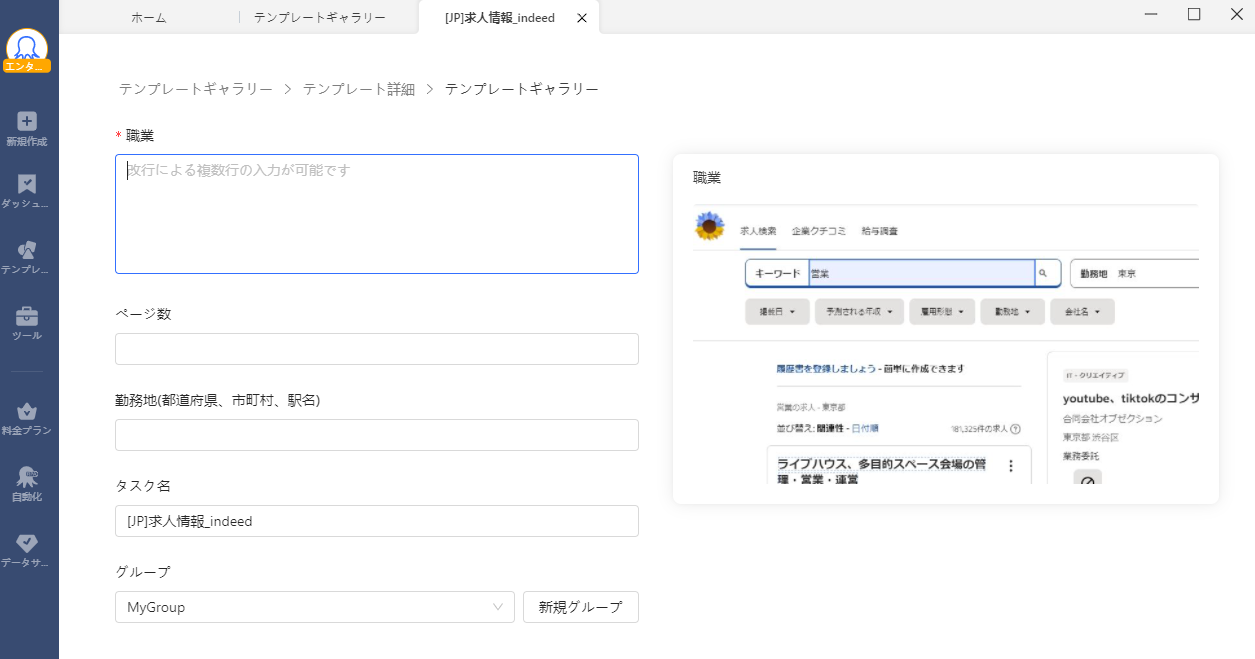The image size is (1255, 659).
Task: Open the 新規作成 sidebar icon
Action: (x=27, y=128)
